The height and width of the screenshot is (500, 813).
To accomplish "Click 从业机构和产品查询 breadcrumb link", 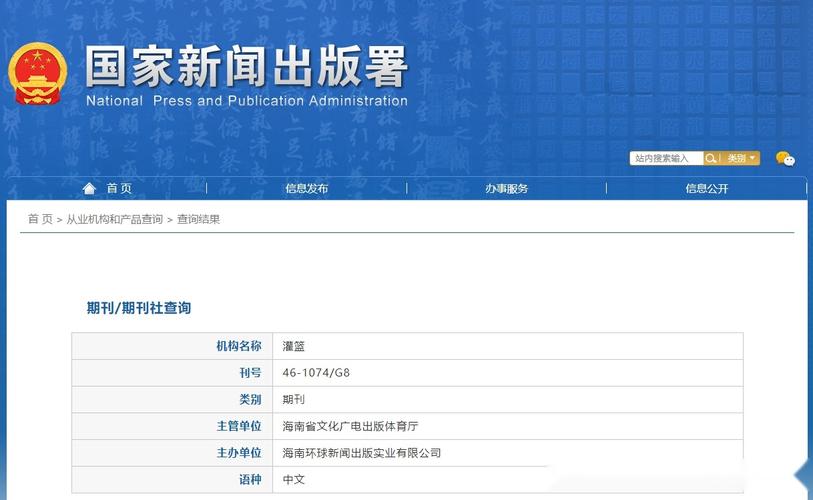I will point(115,219).
